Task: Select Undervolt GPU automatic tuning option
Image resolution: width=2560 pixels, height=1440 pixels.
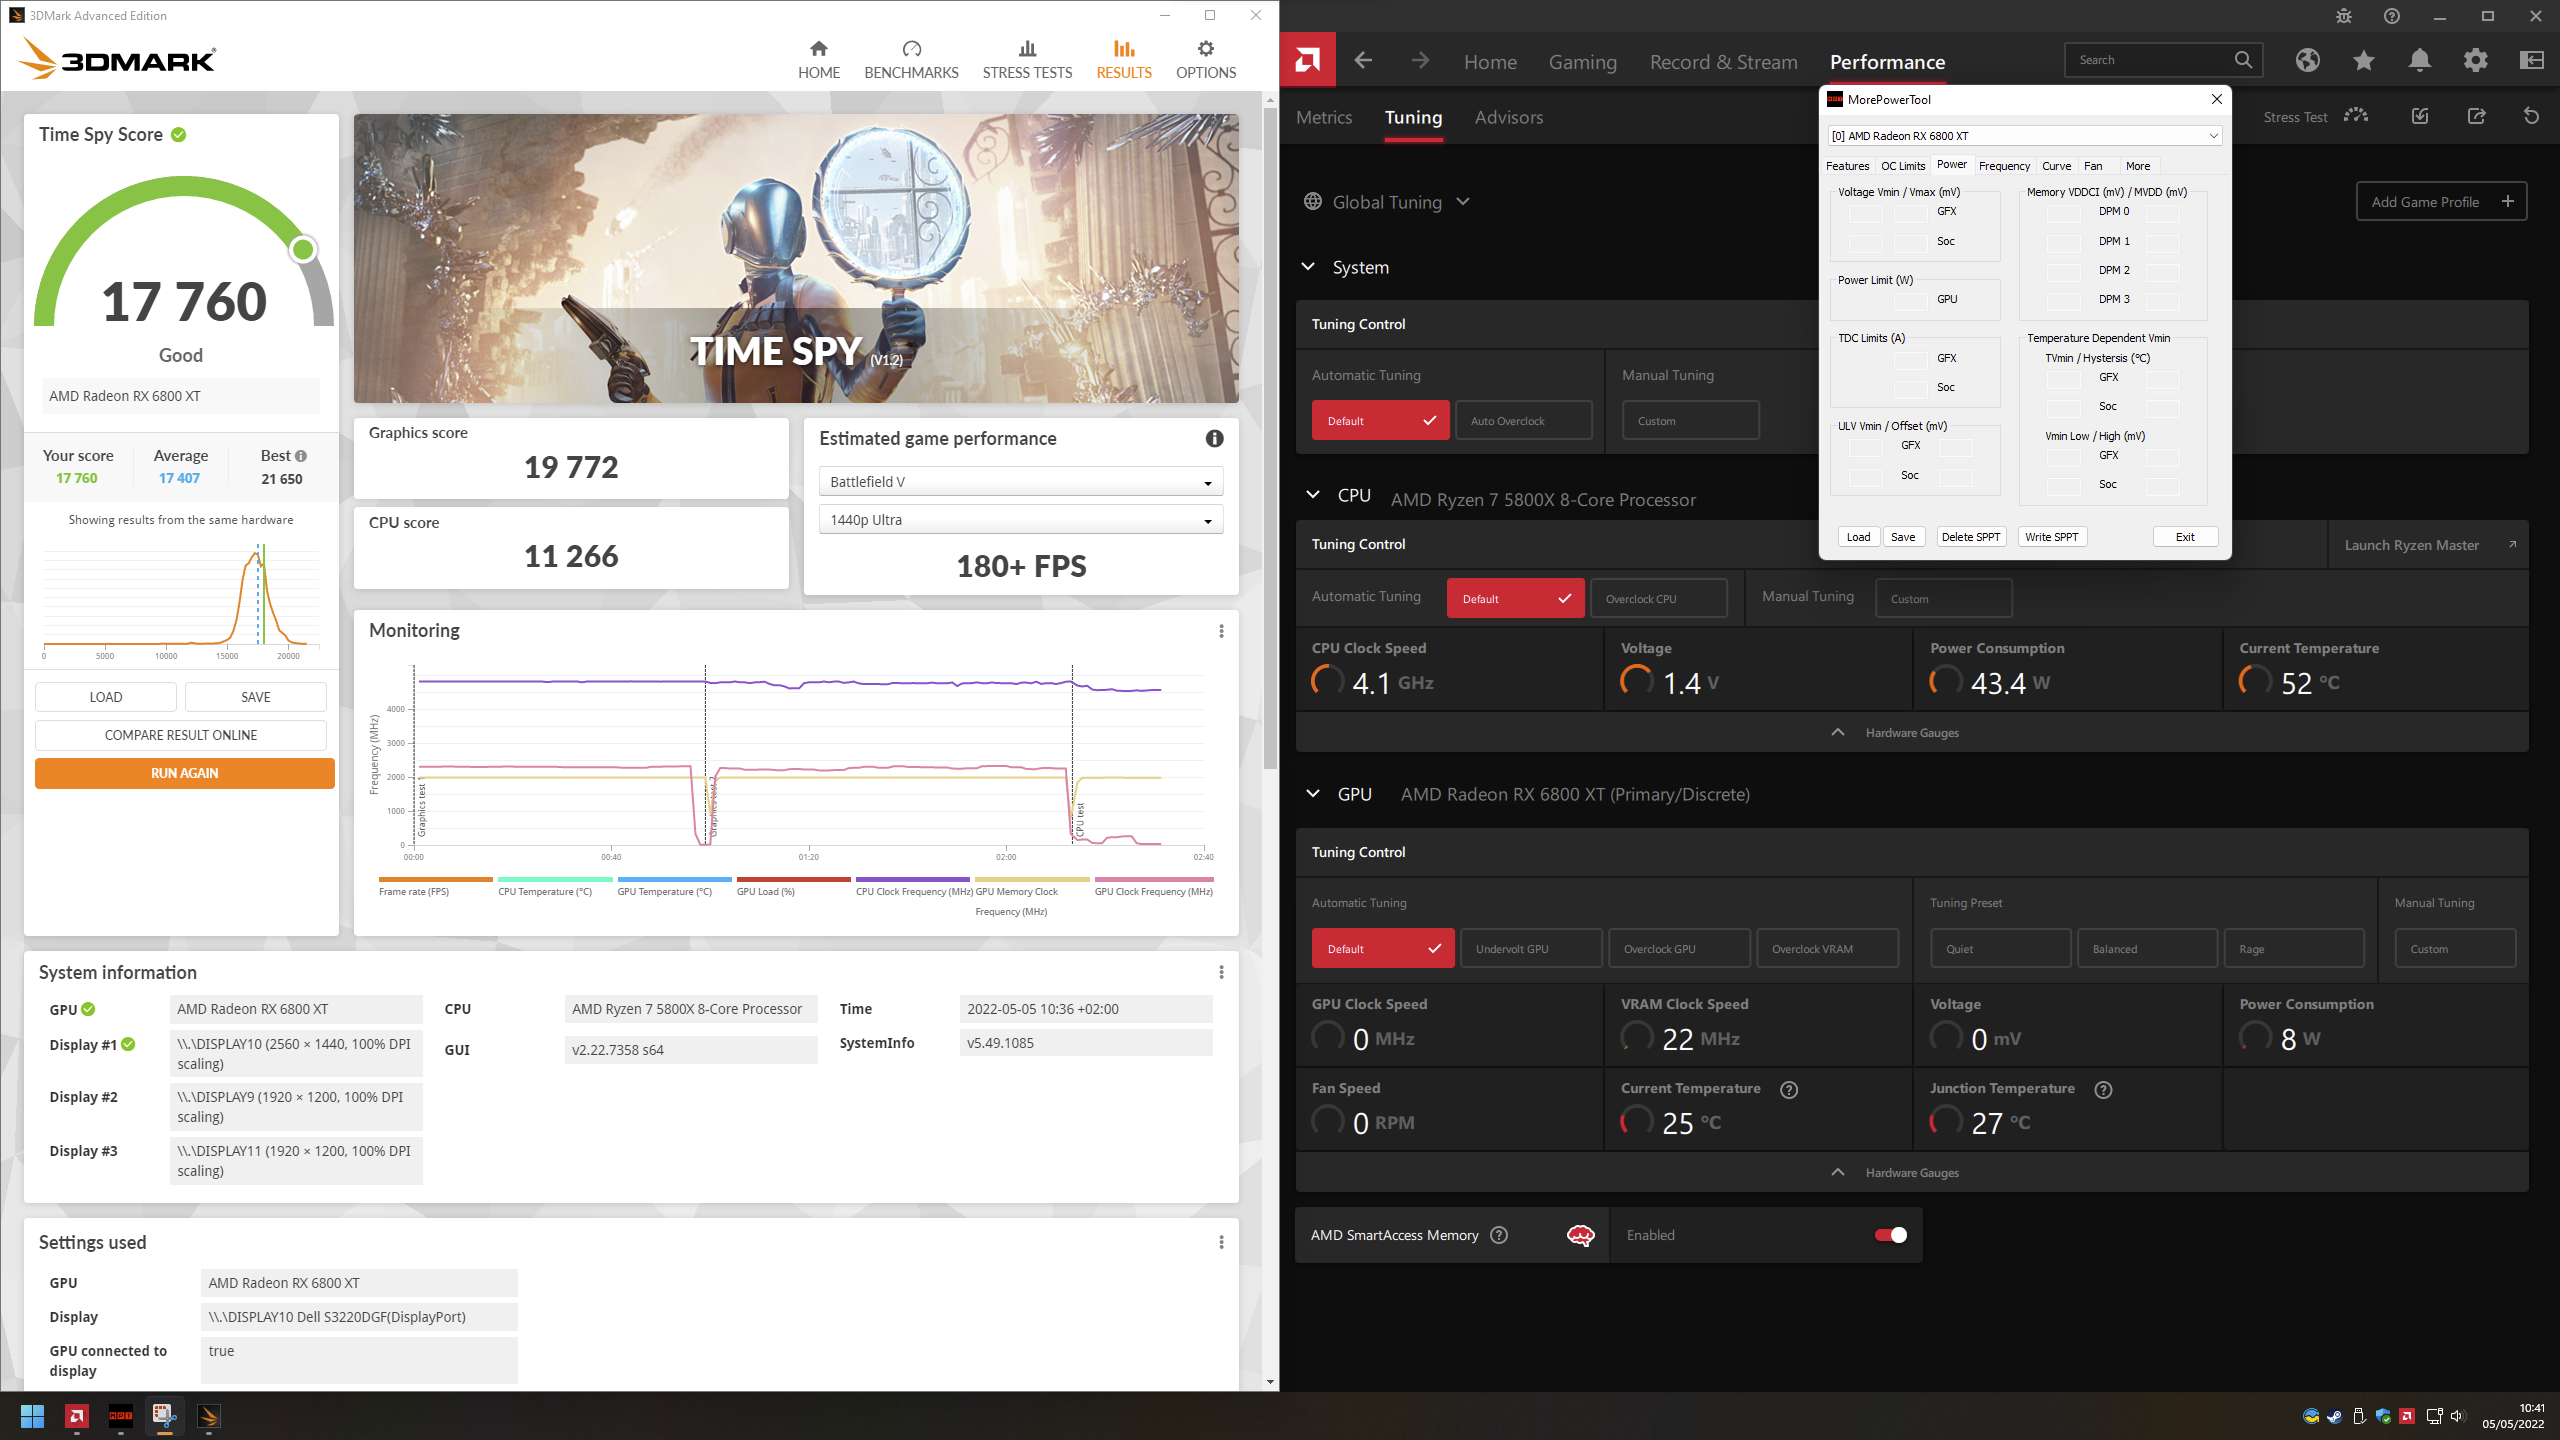Action: coord(1530,948)
